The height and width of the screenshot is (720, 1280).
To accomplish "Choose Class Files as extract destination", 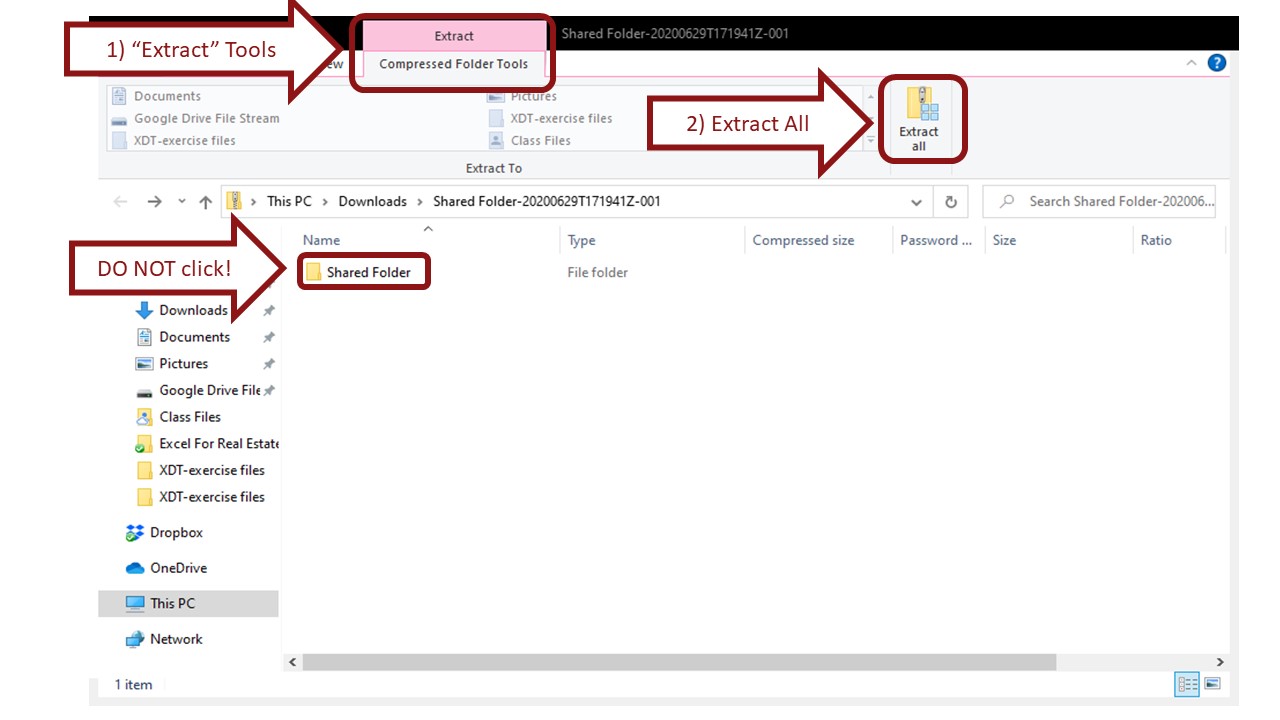I will click(530, 141).
